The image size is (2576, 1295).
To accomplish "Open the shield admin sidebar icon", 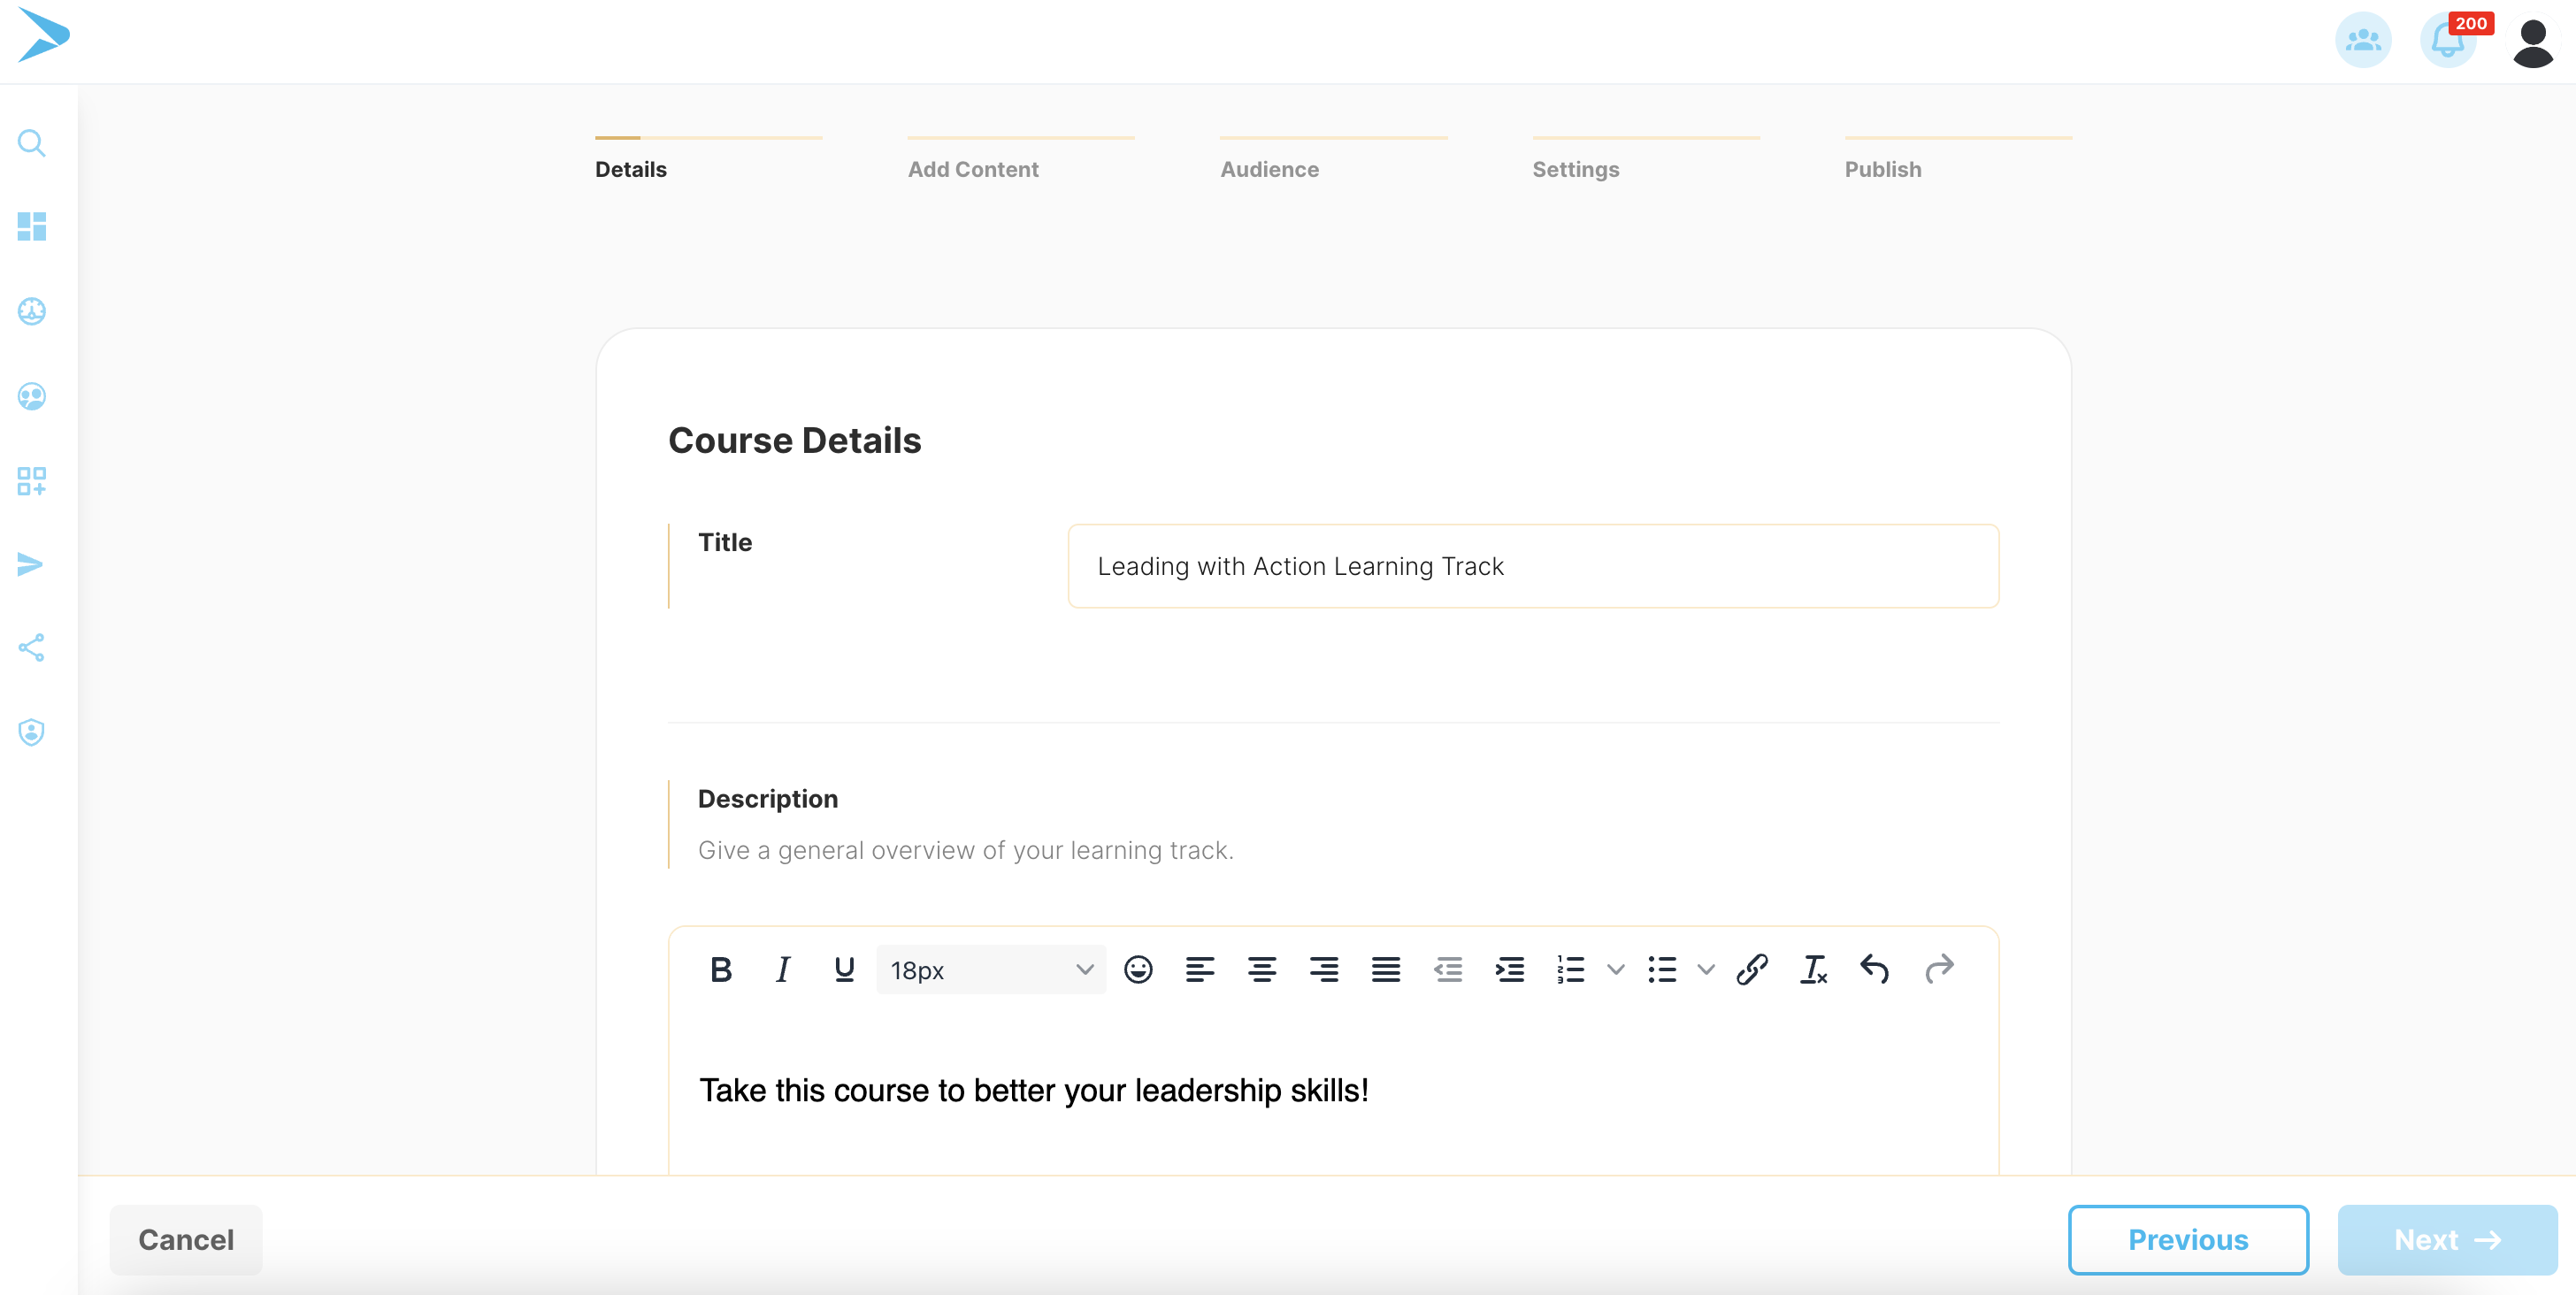I will 31,732.
